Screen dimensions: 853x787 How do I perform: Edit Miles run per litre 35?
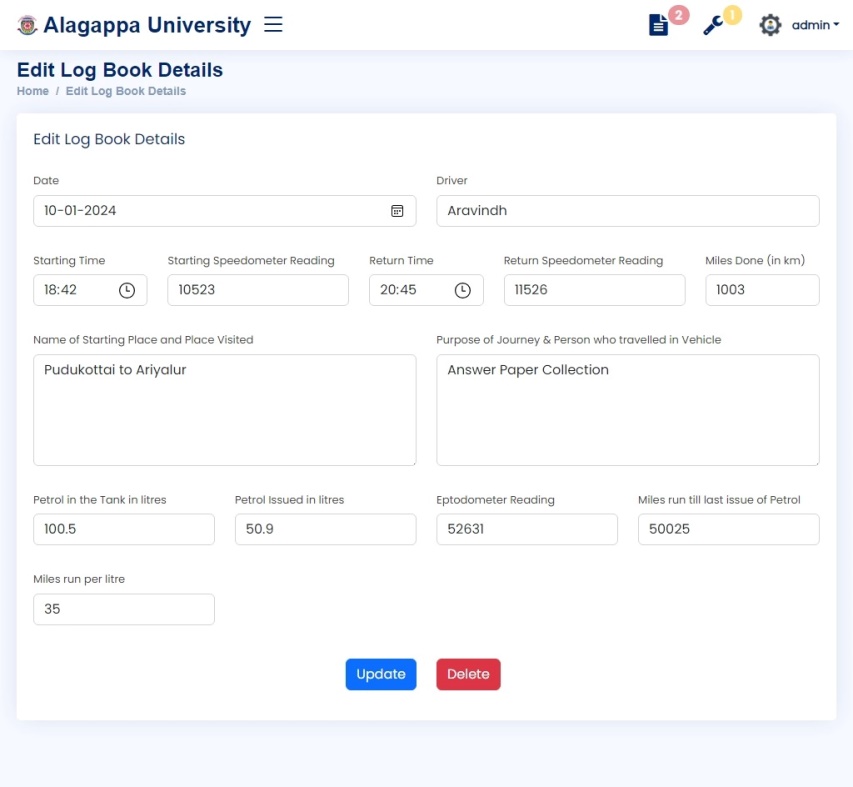124,609
